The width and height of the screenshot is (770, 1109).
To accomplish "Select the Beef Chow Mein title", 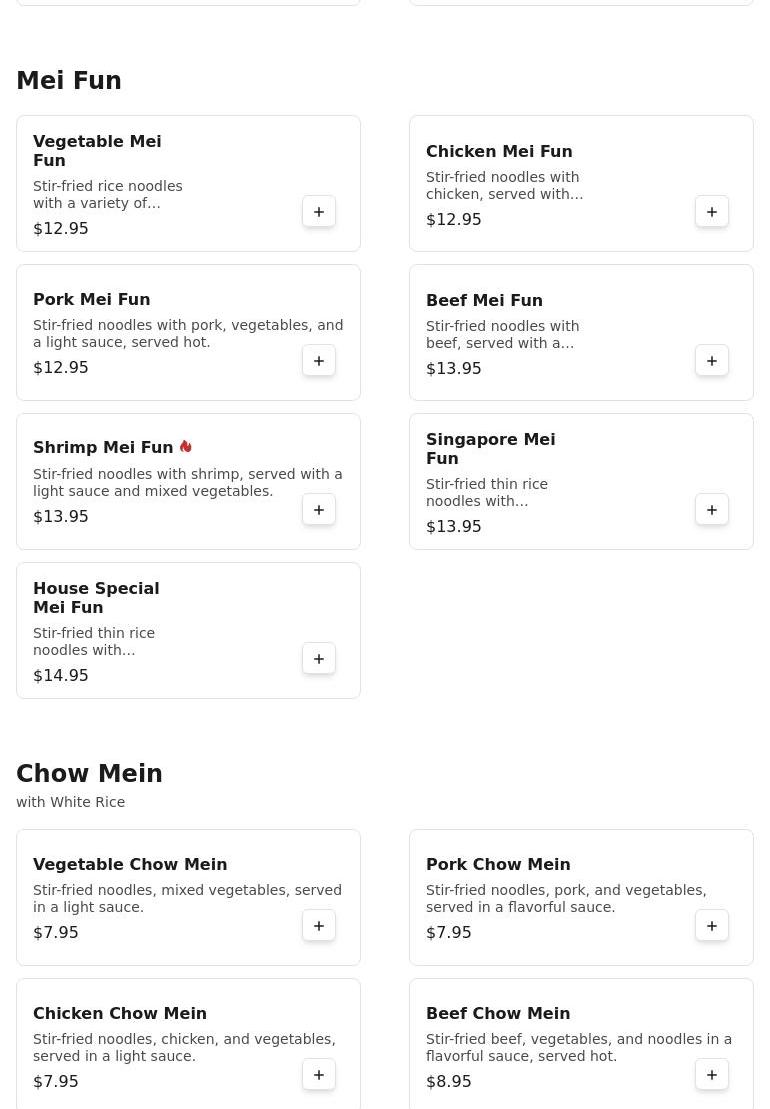I will pyautogui.click(x=498, y=1014).
